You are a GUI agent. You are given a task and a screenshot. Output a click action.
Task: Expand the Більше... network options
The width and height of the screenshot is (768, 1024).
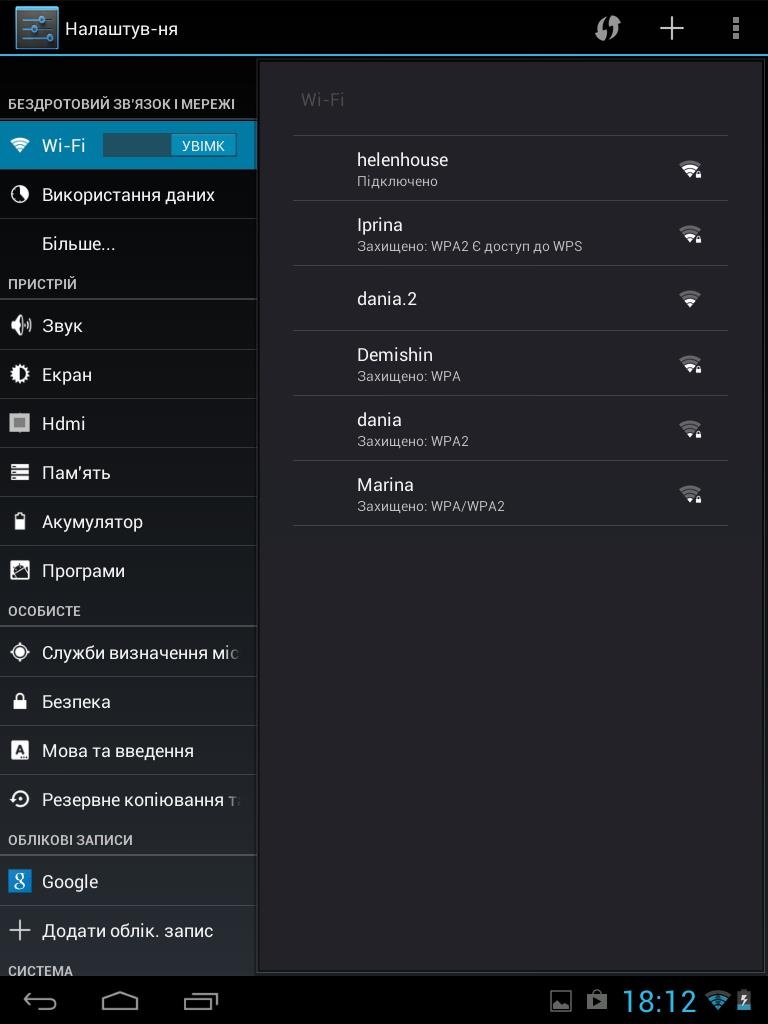click(78, 244)
